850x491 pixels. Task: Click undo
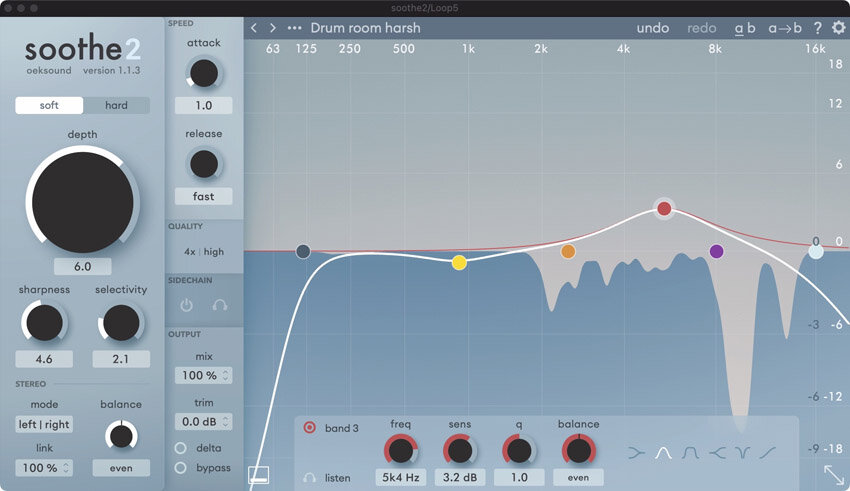tap(653, 28)
